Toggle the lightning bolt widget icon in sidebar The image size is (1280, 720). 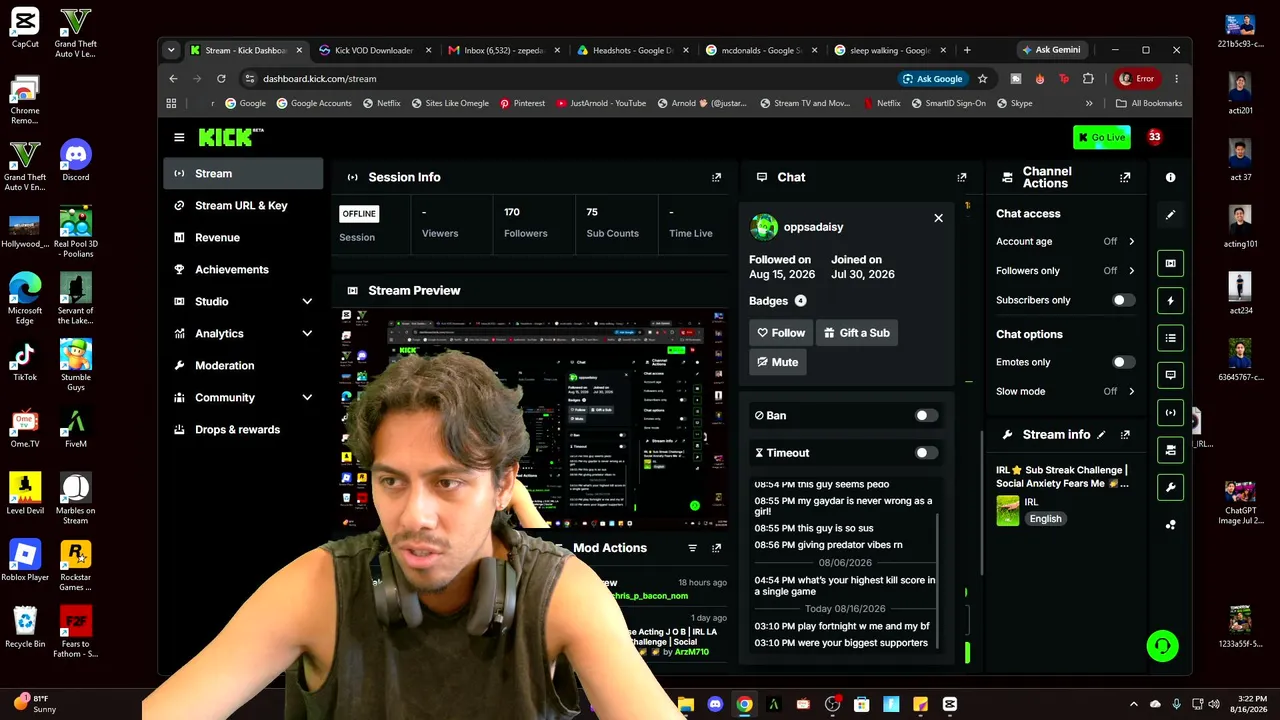coord(1170,300)
